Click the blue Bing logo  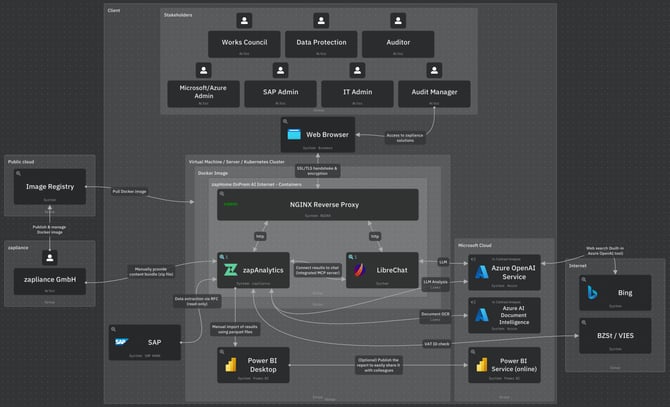pos(592,293)
